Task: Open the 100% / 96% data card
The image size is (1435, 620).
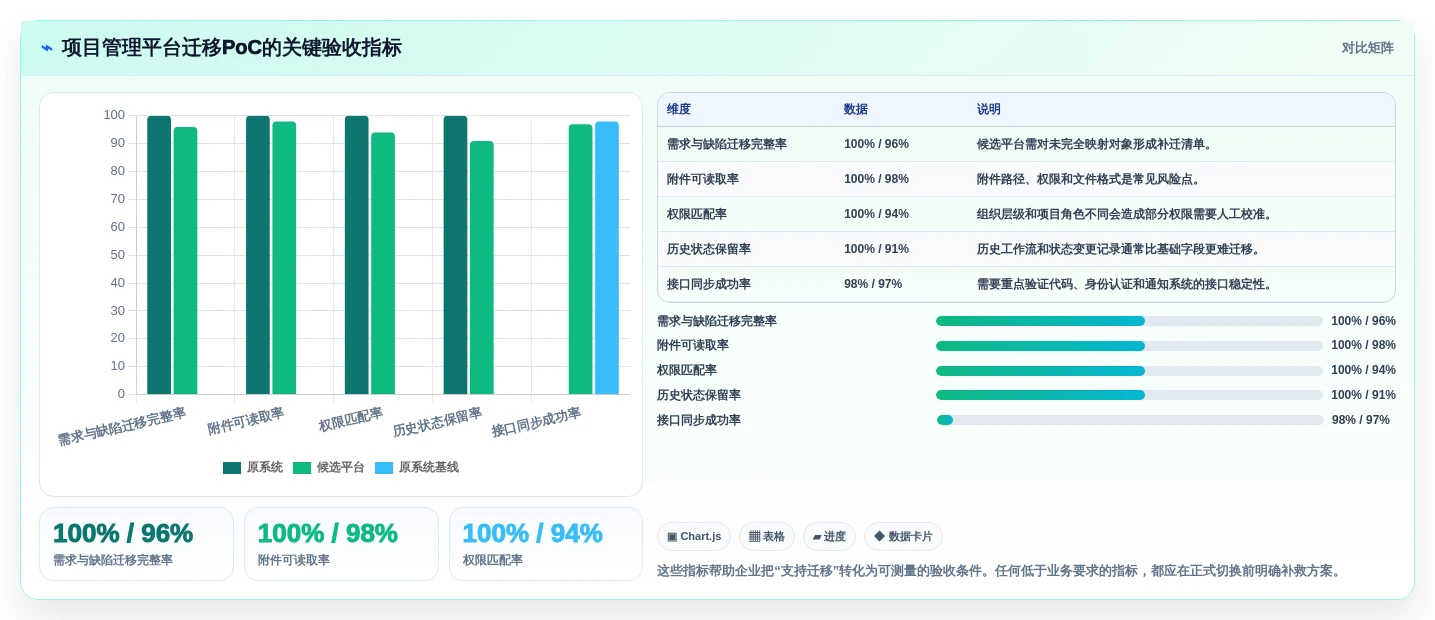Action: pos(136,544)
